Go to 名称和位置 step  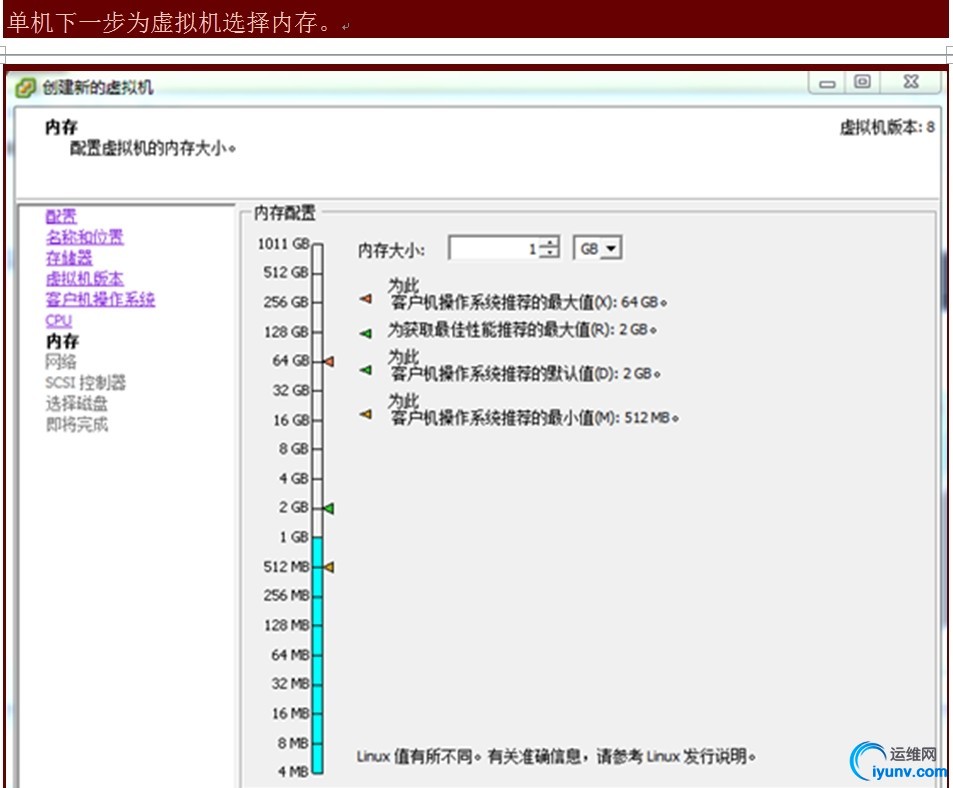tap(84, 237)
